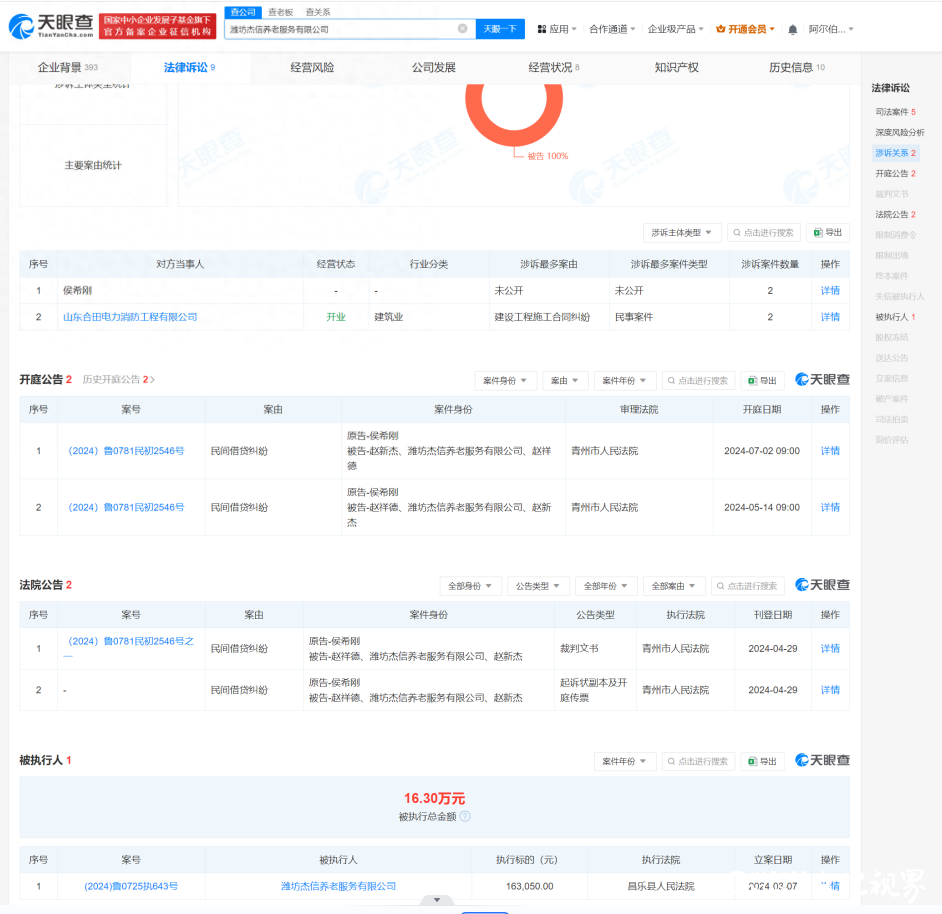This screenshot has height=914, width=942.
Task: Open the 合作通道 menu
Action: pos(612,29)
